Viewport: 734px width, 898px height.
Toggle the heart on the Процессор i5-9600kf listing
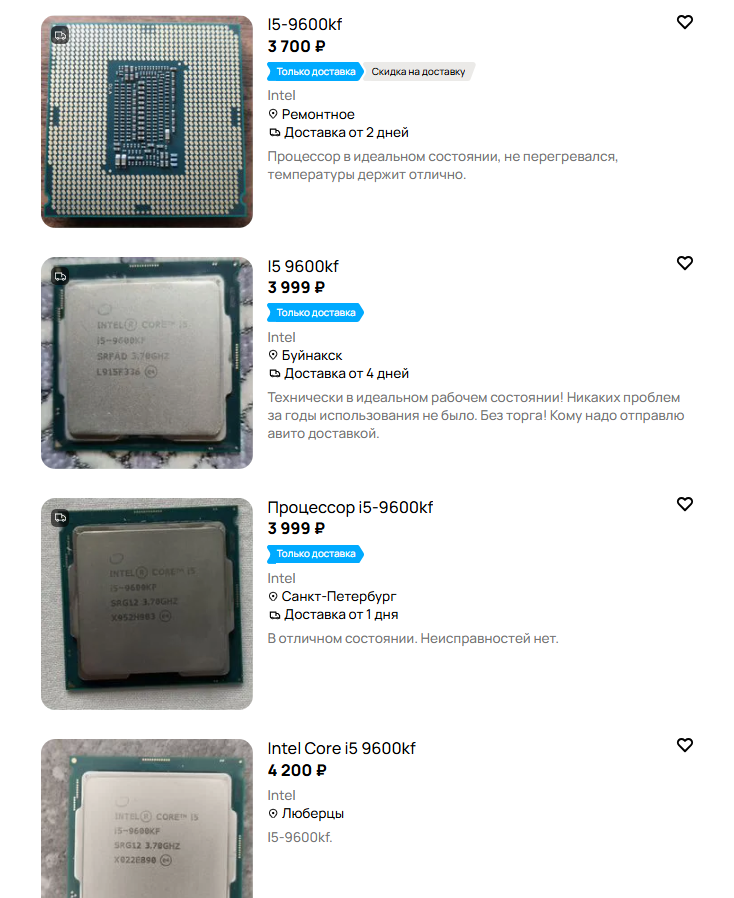[x=685, y=504]
